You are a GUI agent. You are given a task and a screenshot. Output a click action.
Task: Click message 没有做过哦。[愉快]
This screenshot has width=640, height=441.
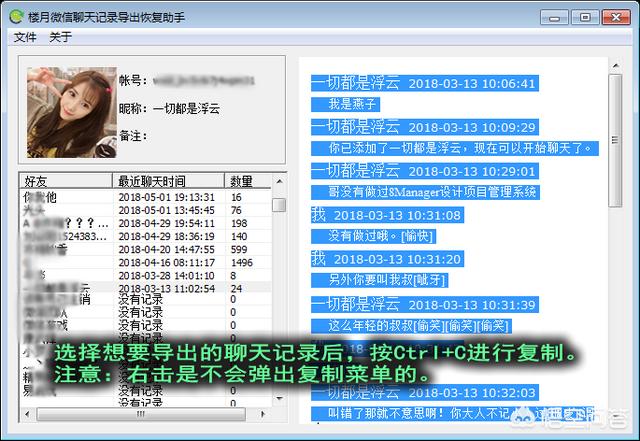point(373,236)
